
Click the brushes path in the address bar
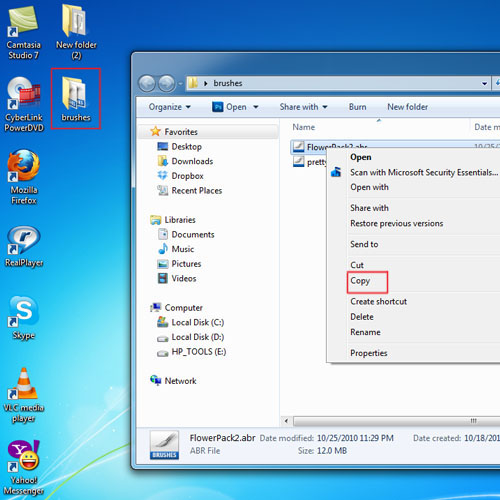(228, 83)
